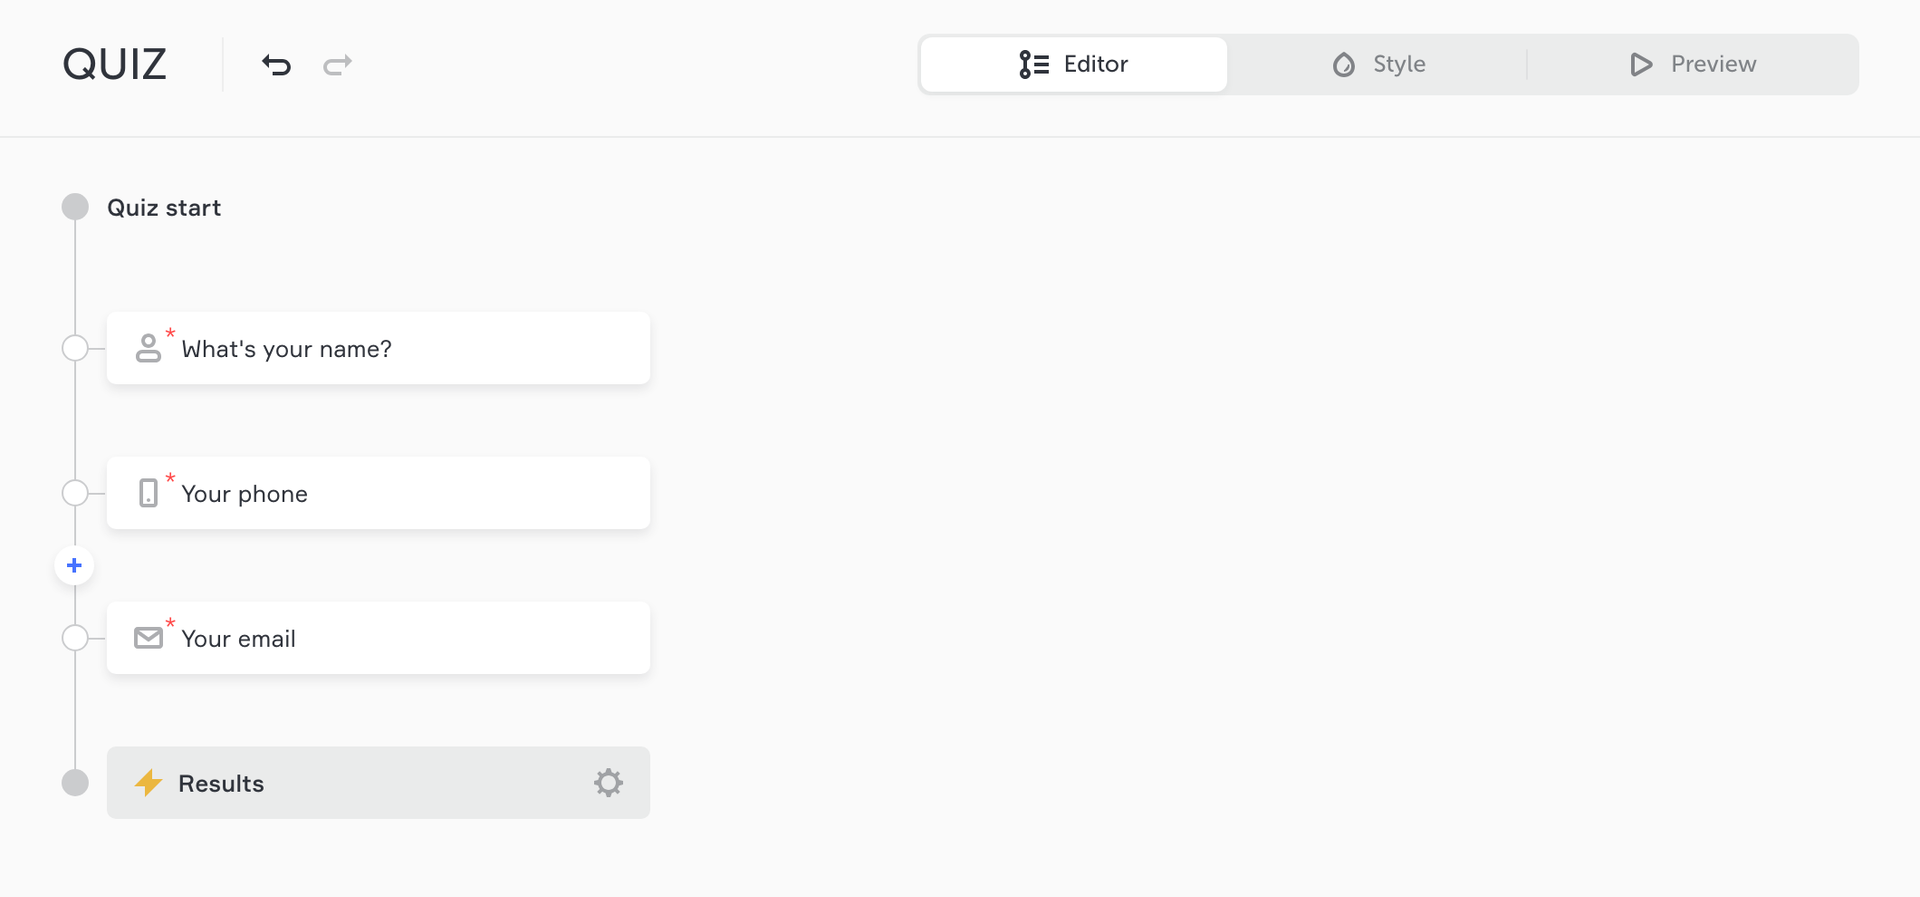Click the timeline node beside name question
Viewport: 1920px width, 897px height.
coord(75,348)
